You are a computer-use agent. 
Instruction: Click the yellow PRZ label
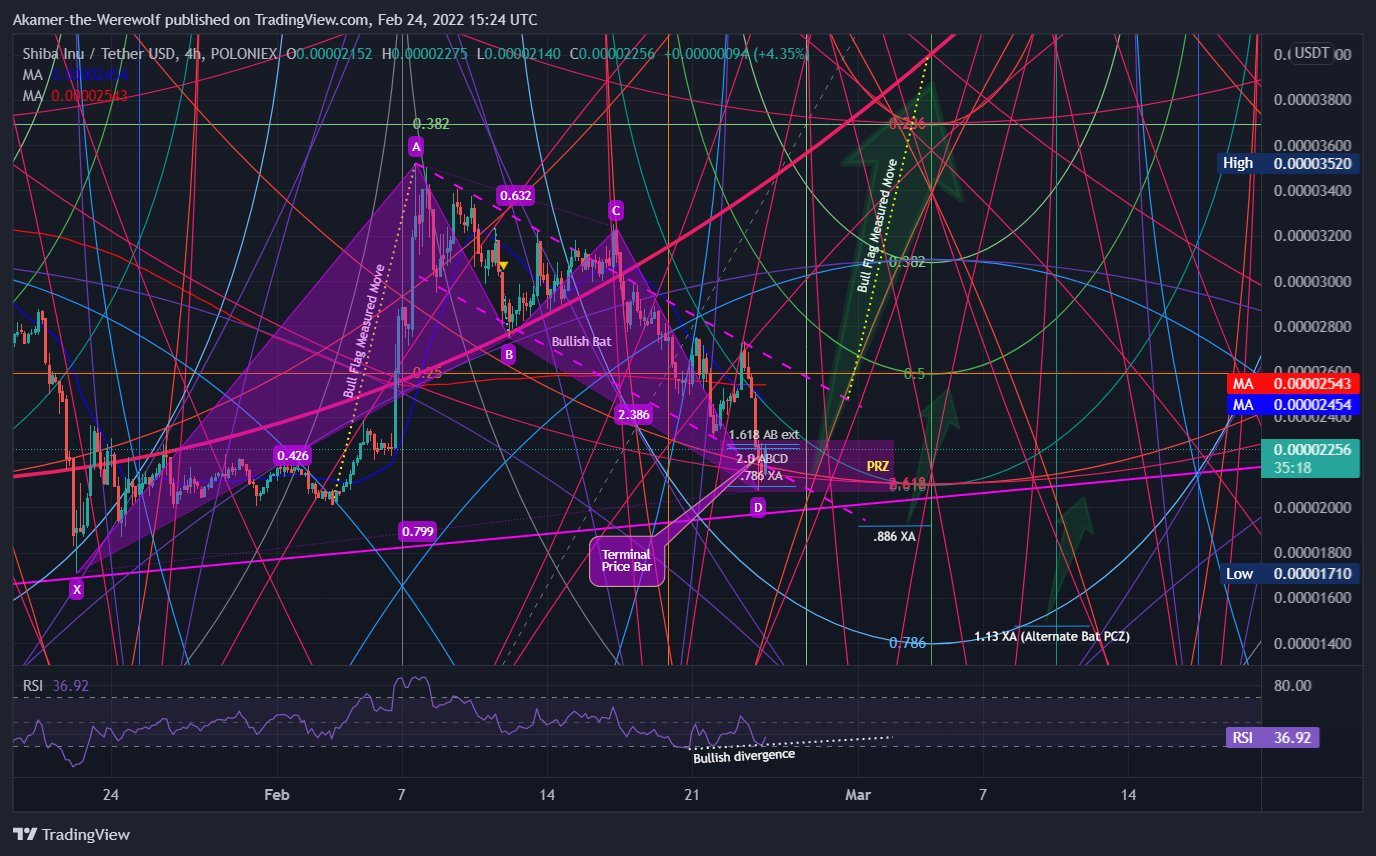878,466
